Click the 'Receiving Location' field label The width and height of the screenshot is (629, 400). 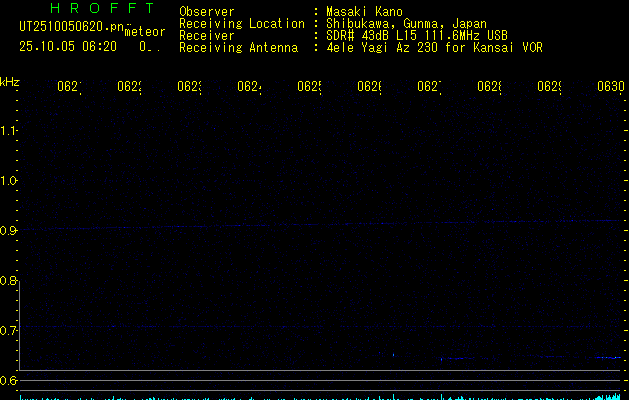[241, 23]
